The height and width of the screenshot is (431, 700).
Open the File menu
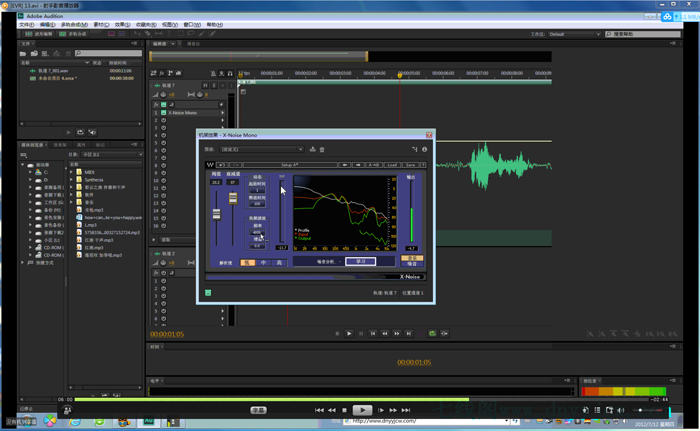coord(26,25)
